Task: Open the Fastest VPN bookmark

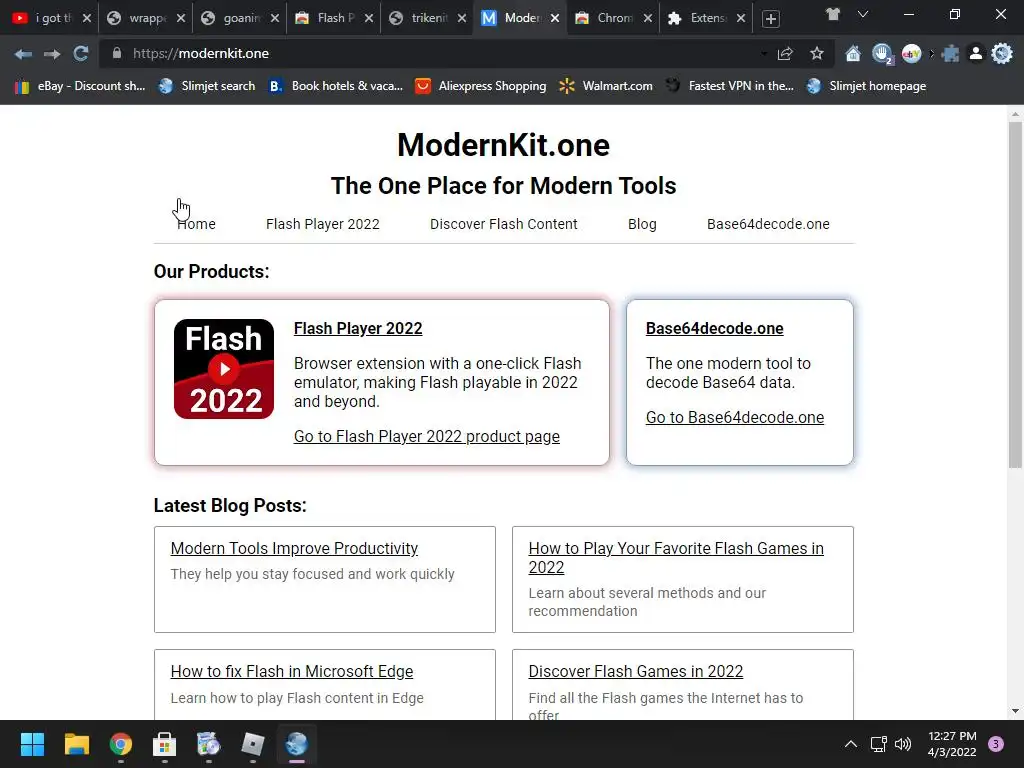Action: tap(729, 86)
